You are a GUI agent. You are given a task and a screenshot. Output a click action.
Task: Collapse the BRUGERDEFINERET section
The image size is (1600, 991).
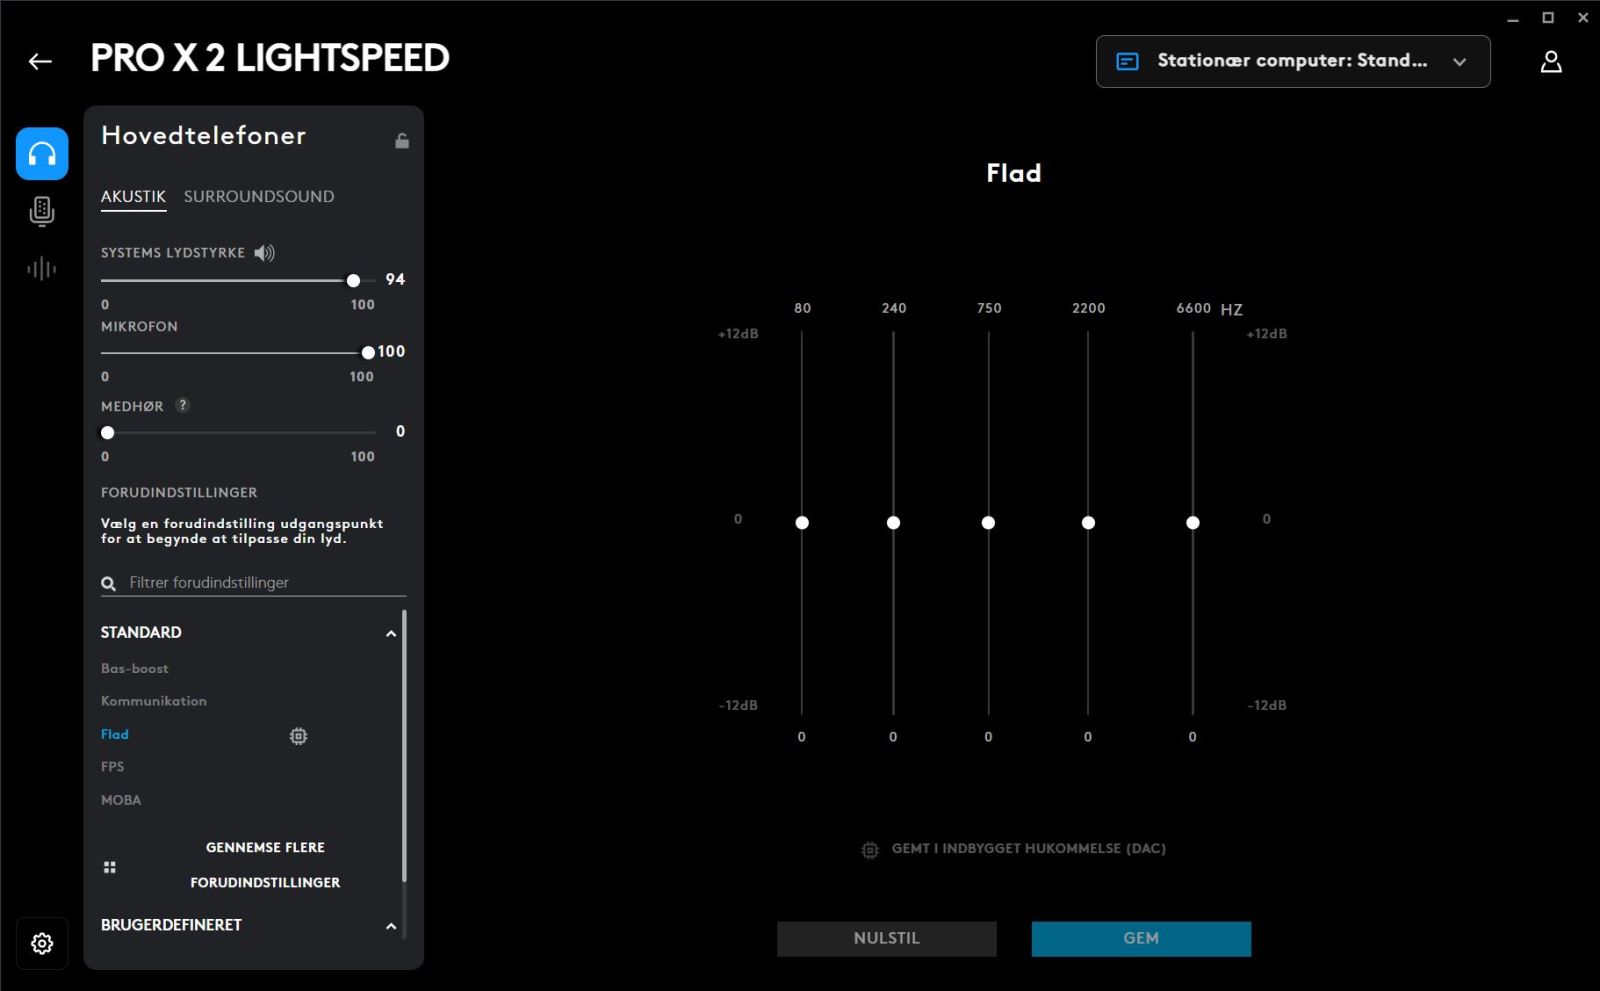pos(391,926)
